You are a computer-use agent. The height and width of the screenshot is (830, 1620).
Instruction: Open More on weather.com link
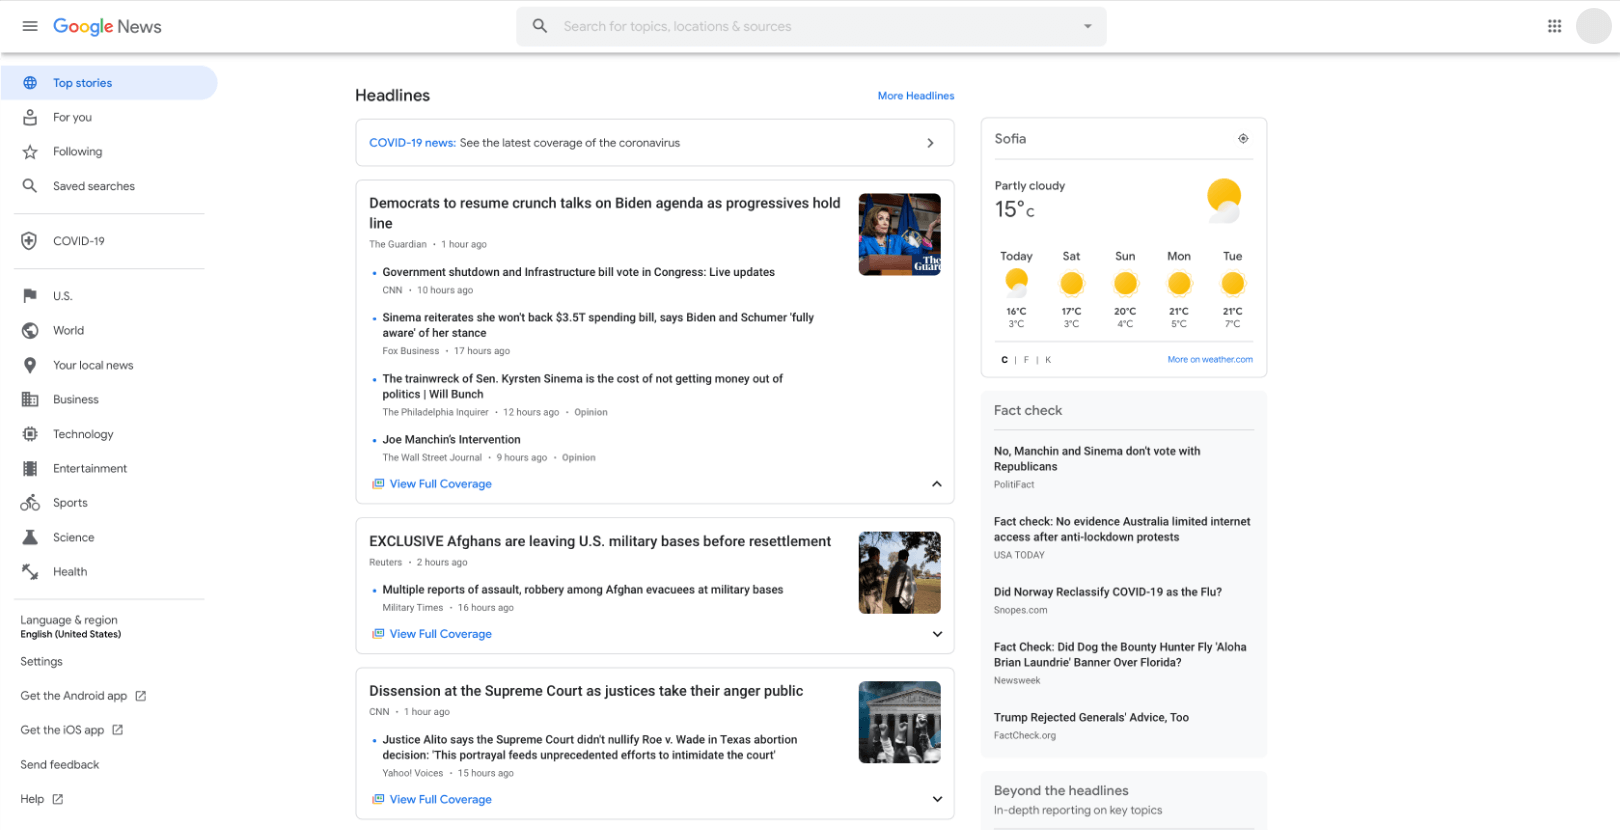click(1209, 360)
